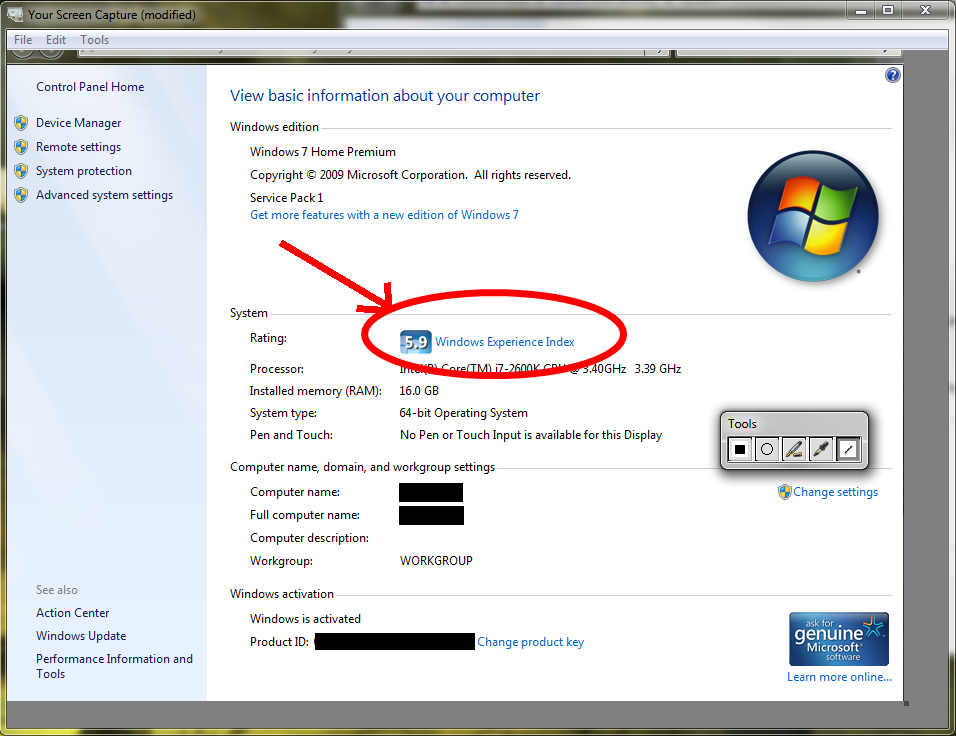Select the filled rectangle tool
The width and height of the screenshot is (956, 736).
[x=740, y=449]
